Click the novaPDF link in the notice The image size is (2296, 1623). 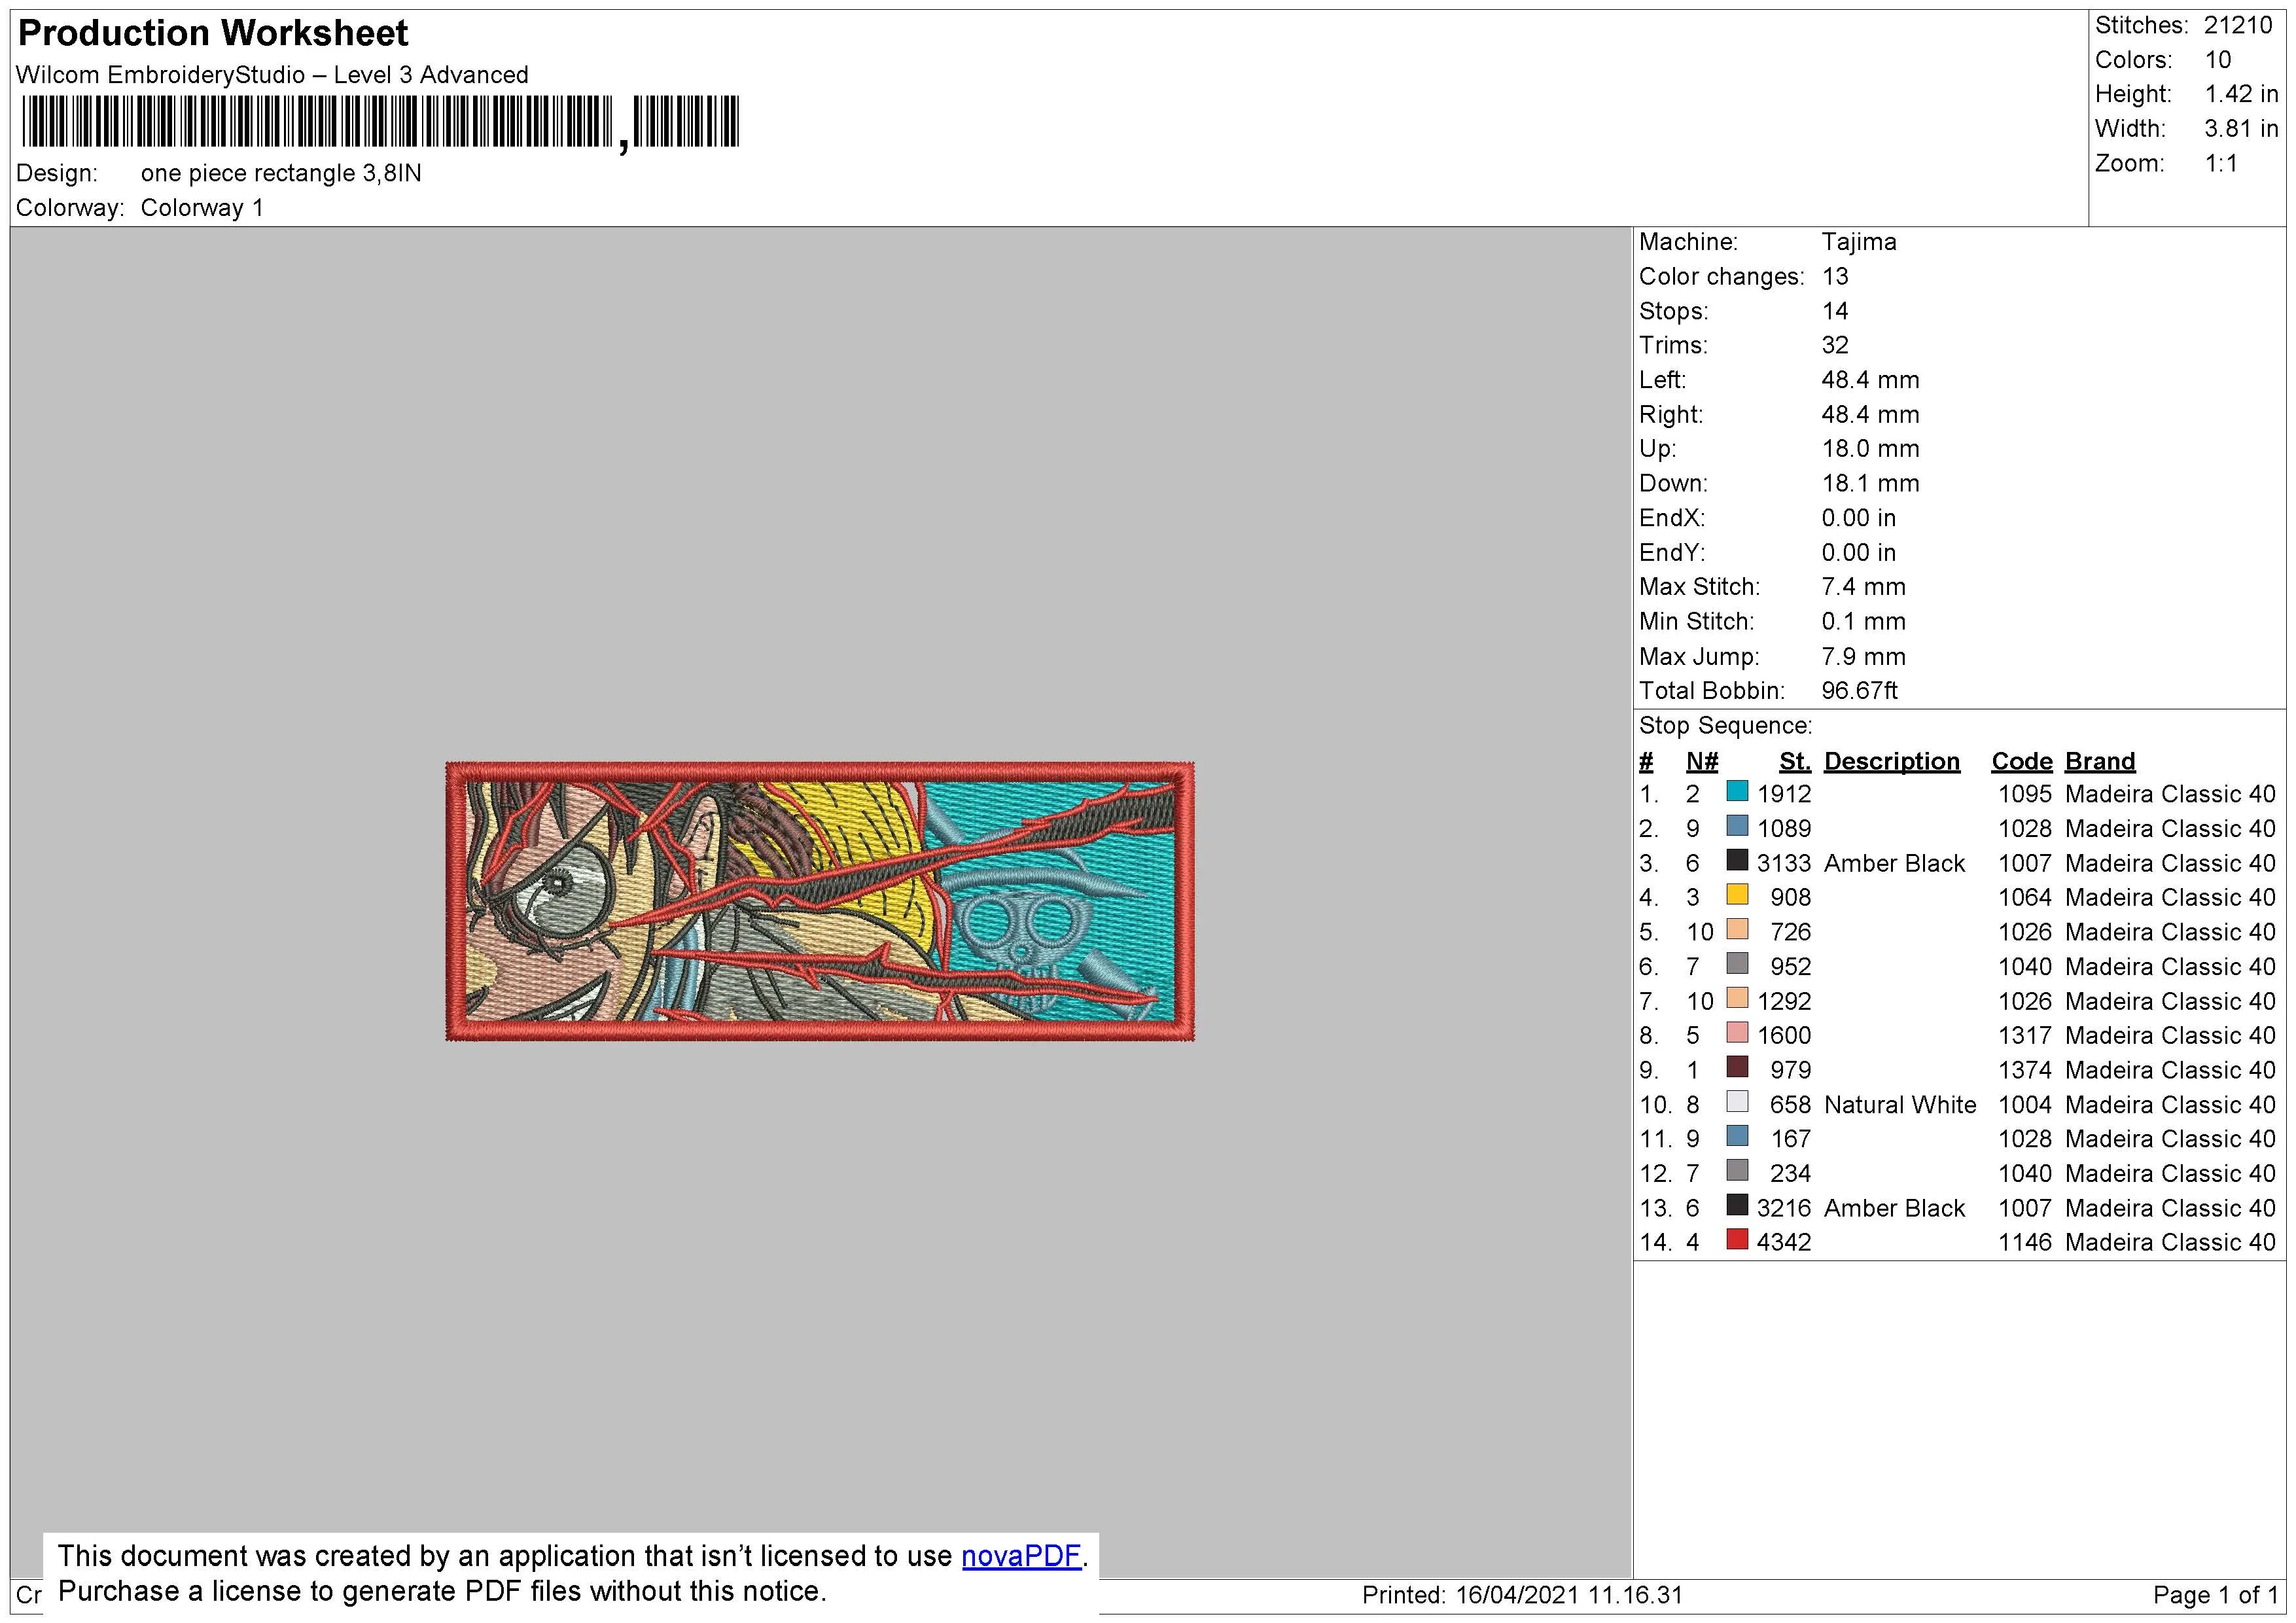(1021, 1556)
